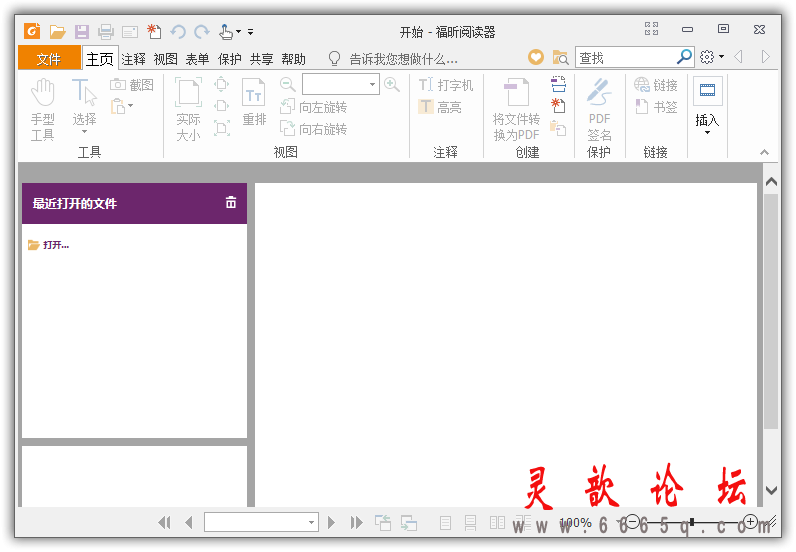
Task: Click 向右旋转 rotate right
Action: [314, 129]
